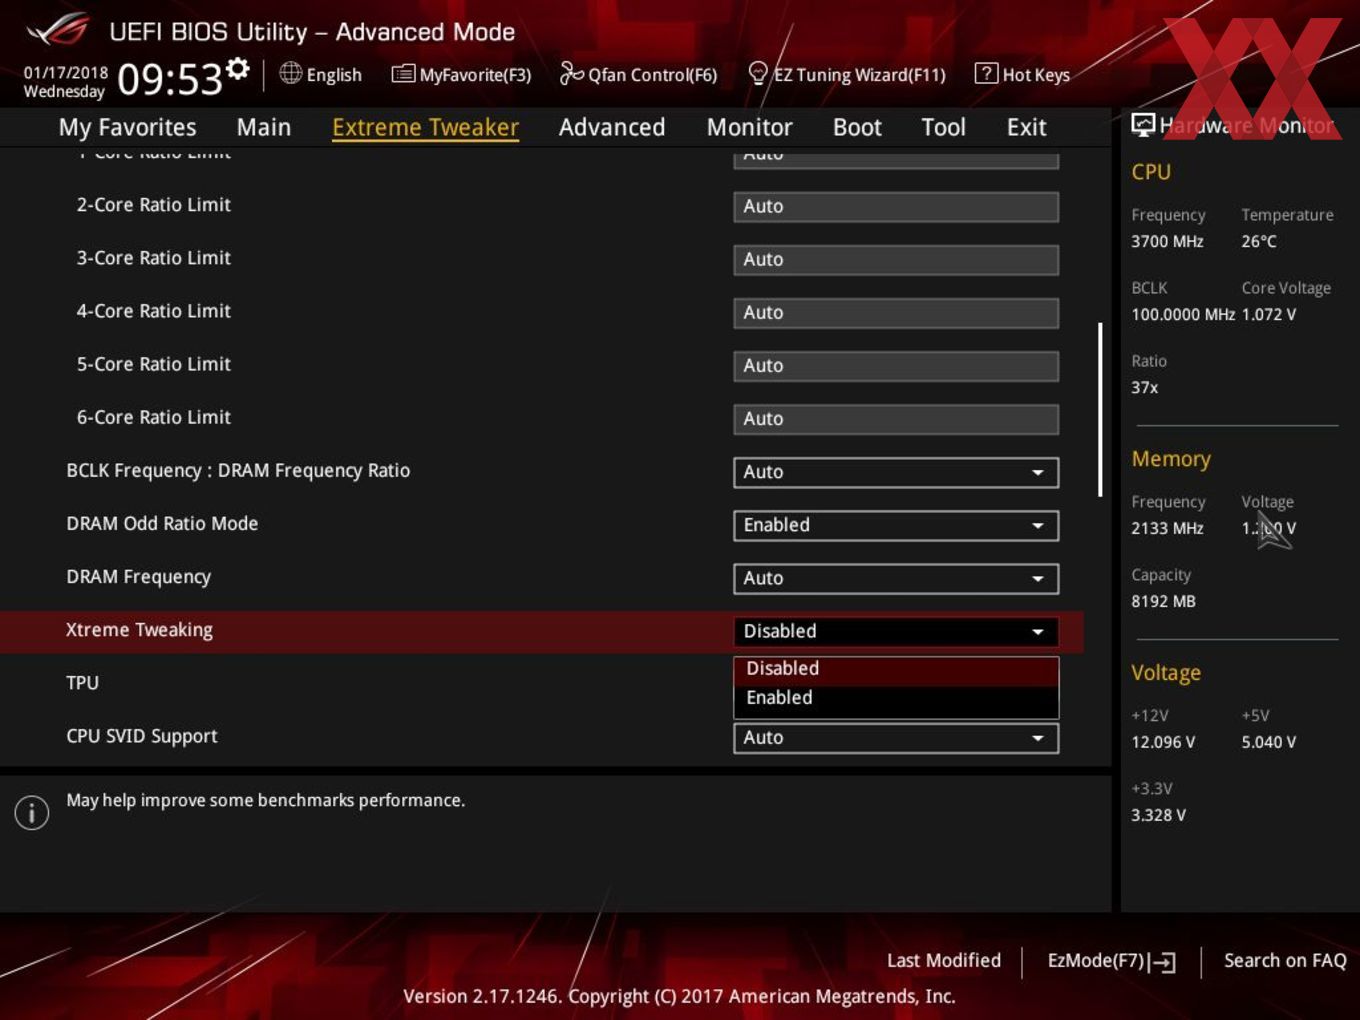Image resolution: width=1360 pixels, height=1020 pixels.
Task: Click the 2133 MHz memory frequency value
Action: [x=1167, y=529]
